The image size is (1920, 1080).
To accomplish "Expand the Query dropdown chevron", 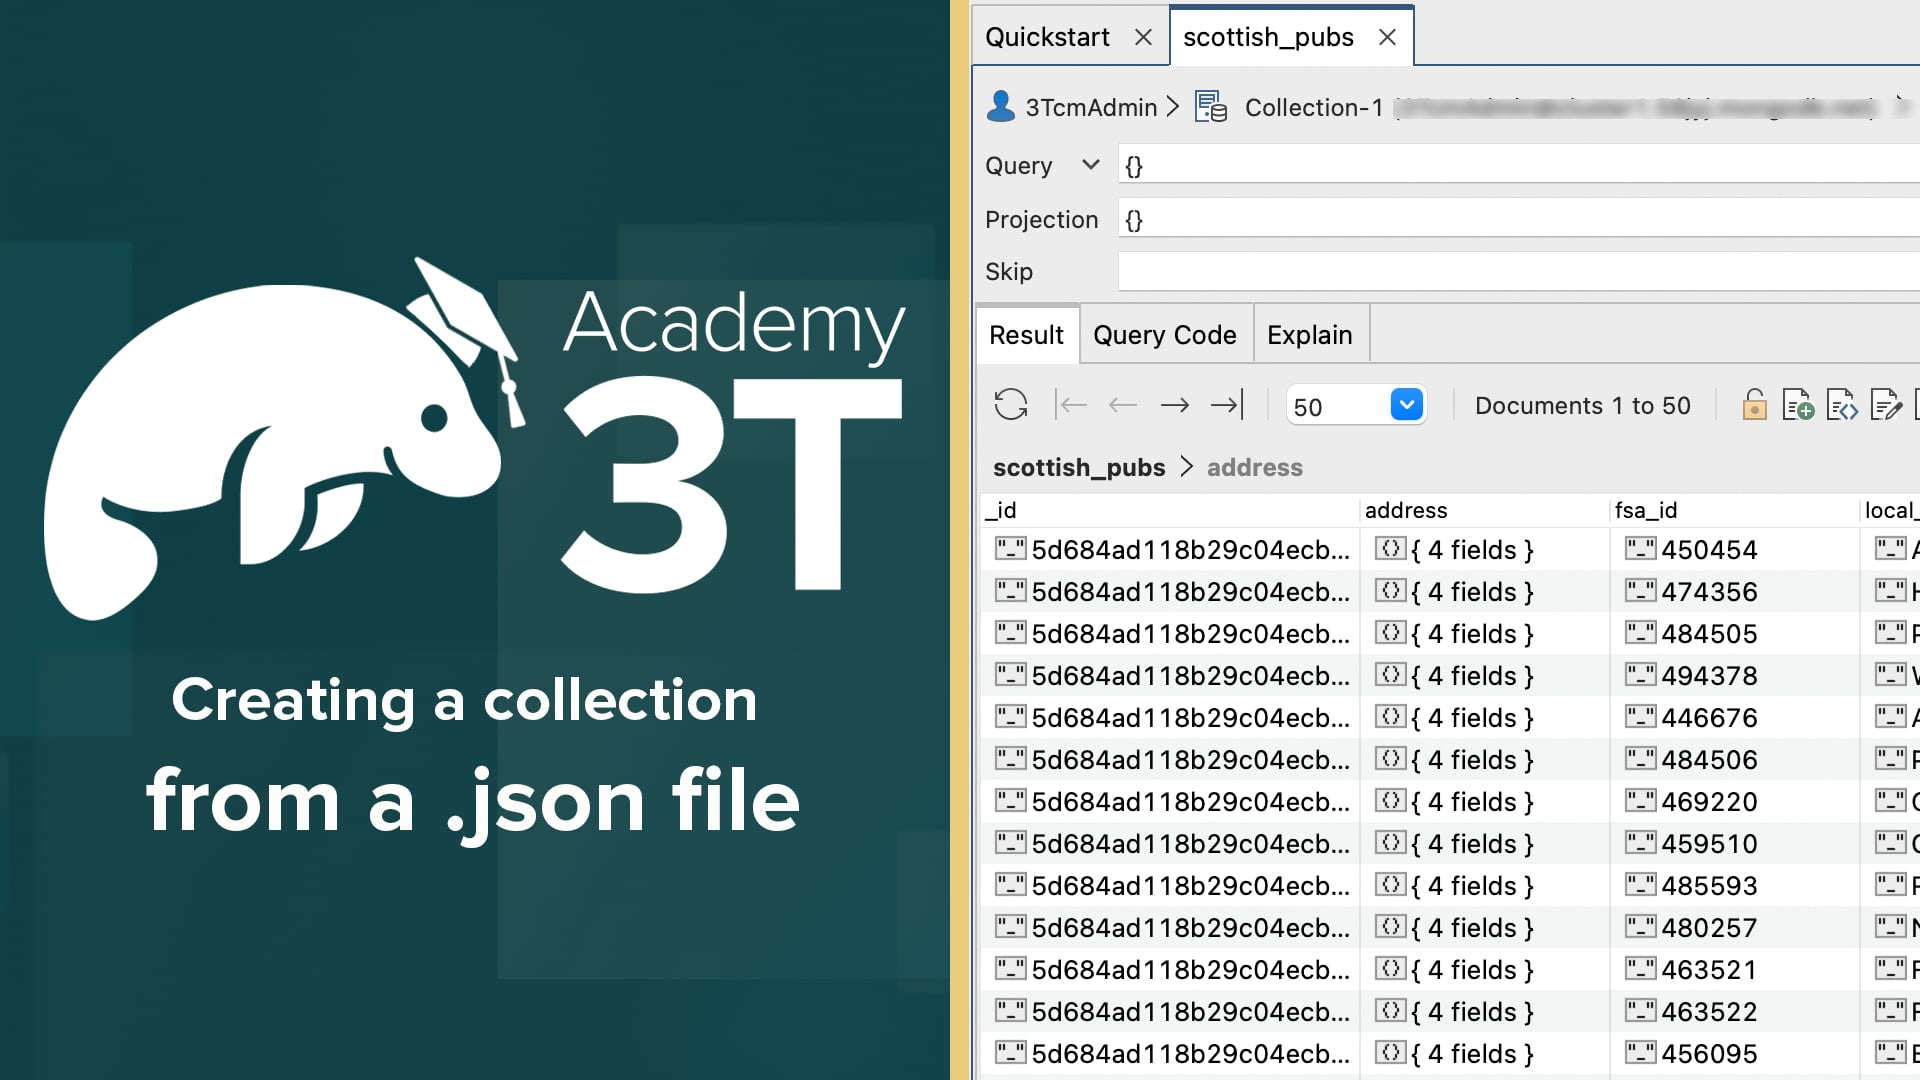I will (x=1090, y=164).
